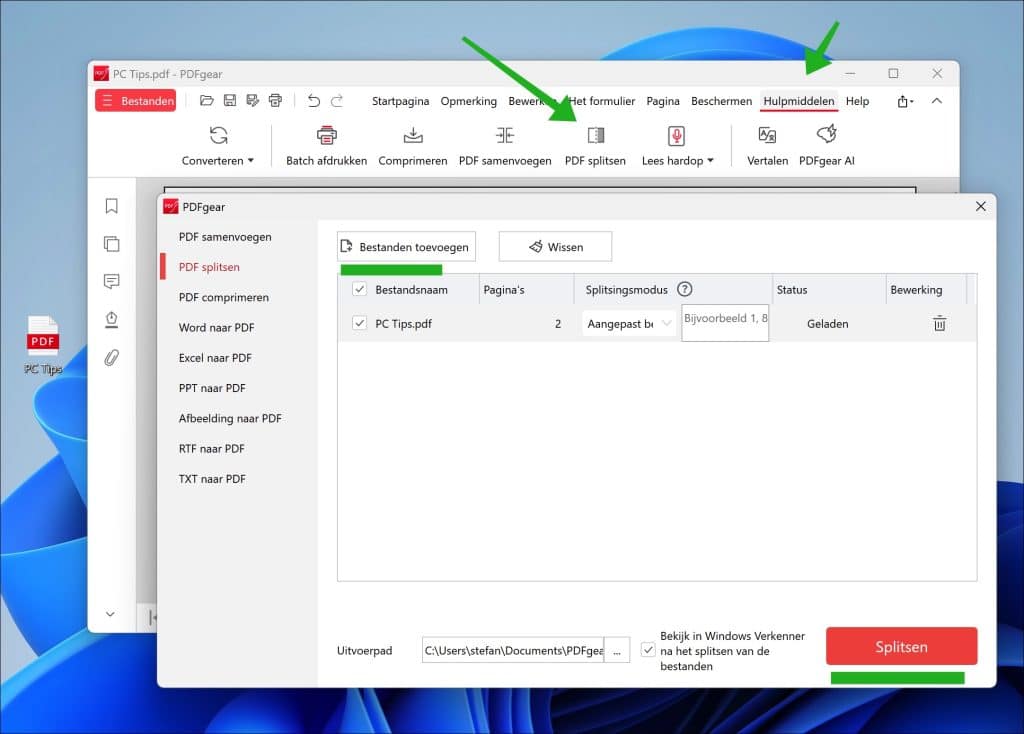Browse output path with ellipsis button
1024x734 pixels.
(x=617, y=650)
